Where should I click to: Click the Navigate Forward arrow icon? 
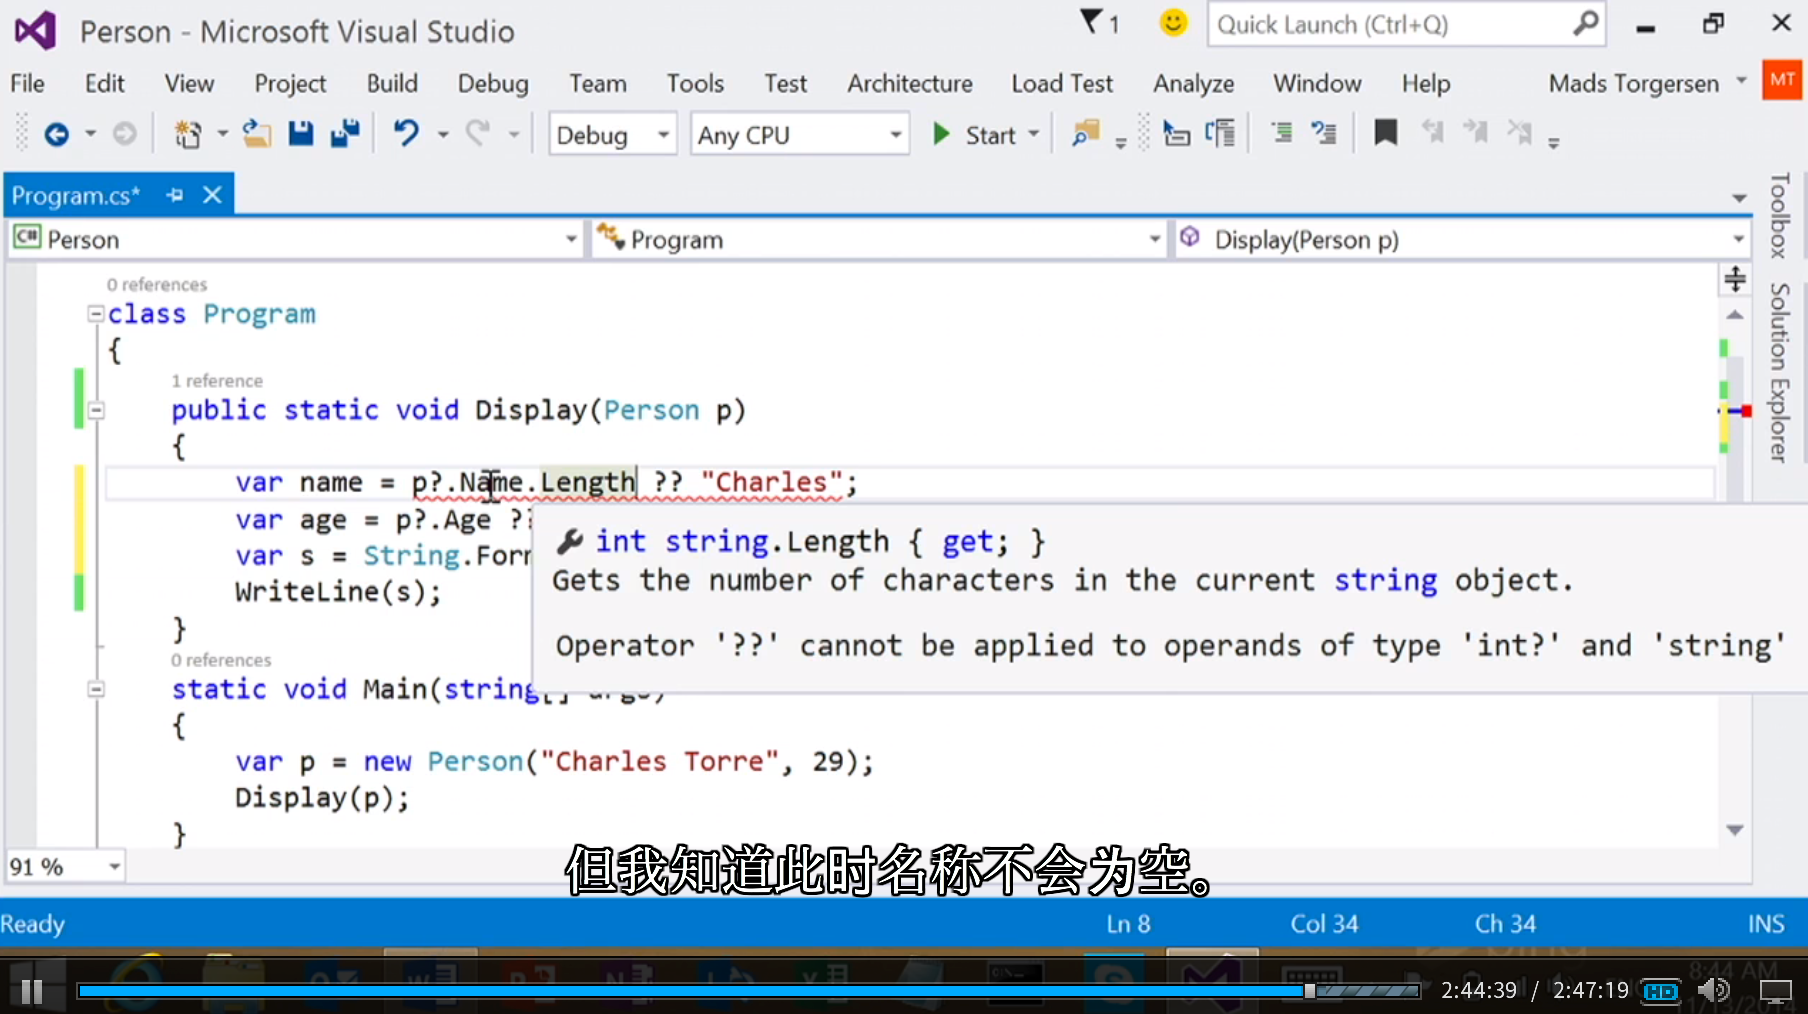click(x=124, y=134)
